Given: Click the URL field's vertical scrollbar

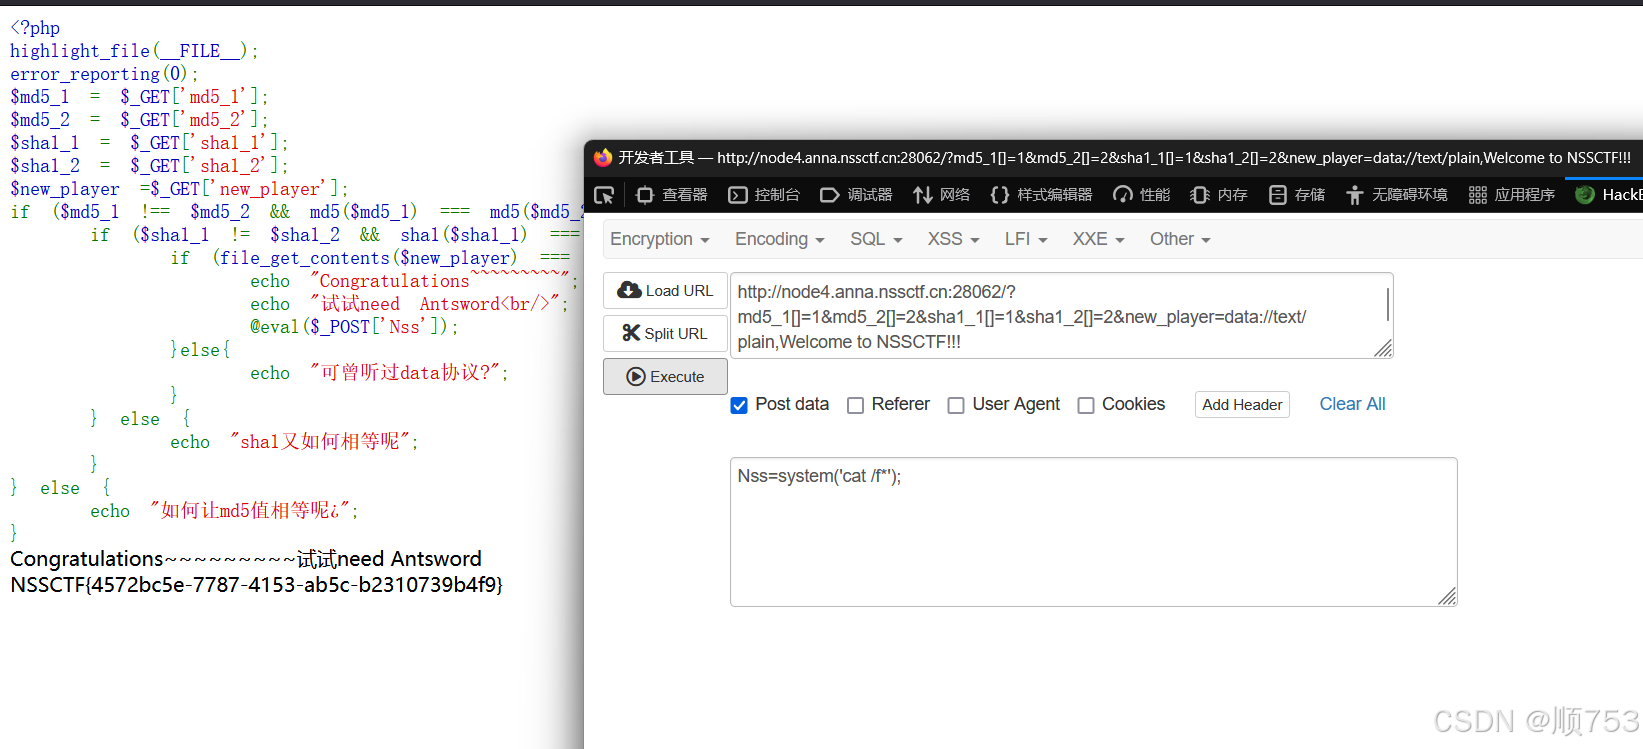Looking at the screenshot, I should pos(1387,304).
